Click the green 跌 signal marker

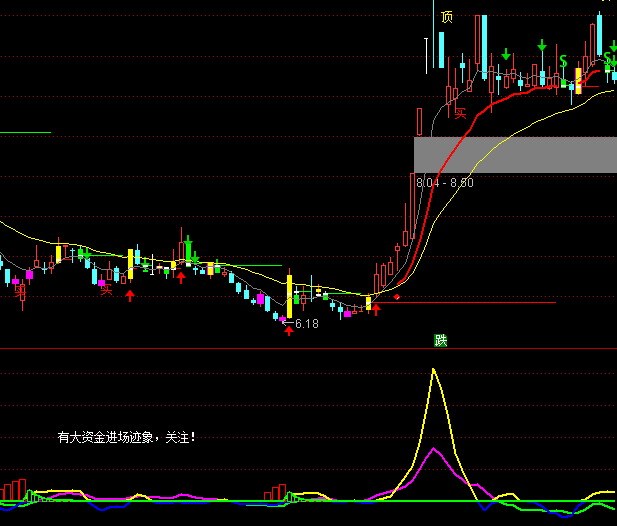click(x=440, y=340)
